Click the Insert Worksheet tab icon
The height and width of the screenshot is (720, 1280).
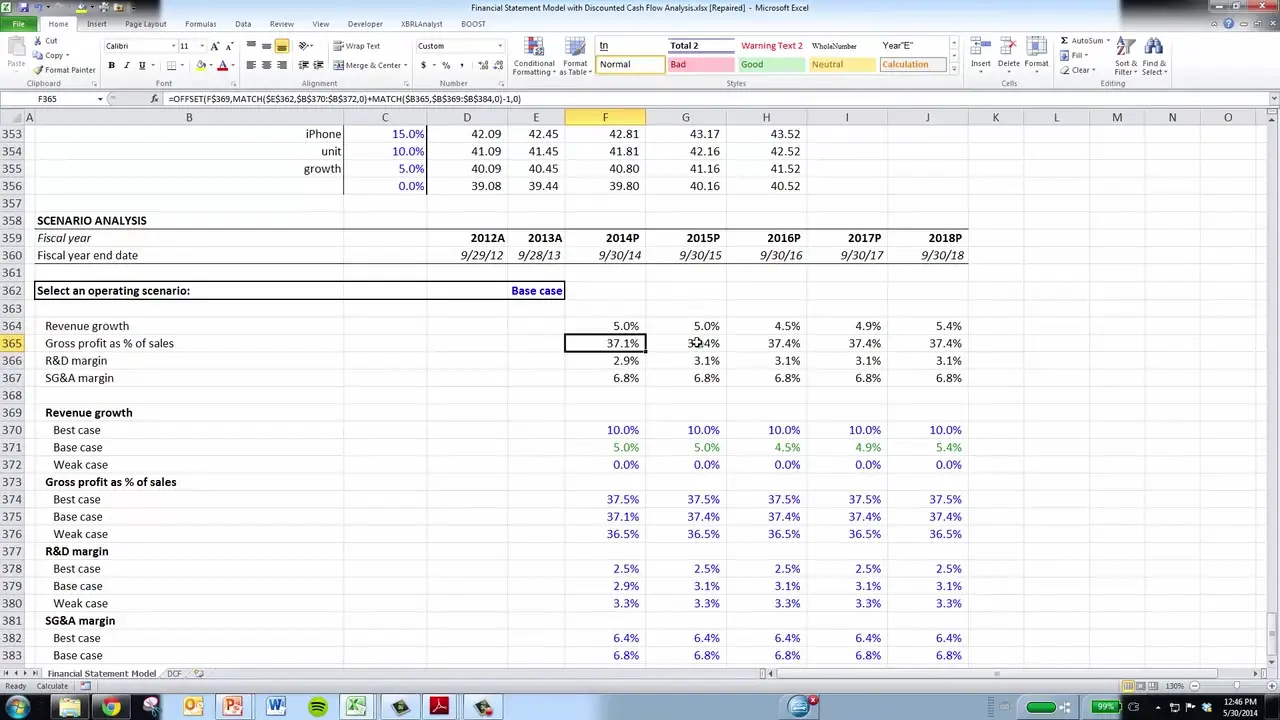[199, 674]
